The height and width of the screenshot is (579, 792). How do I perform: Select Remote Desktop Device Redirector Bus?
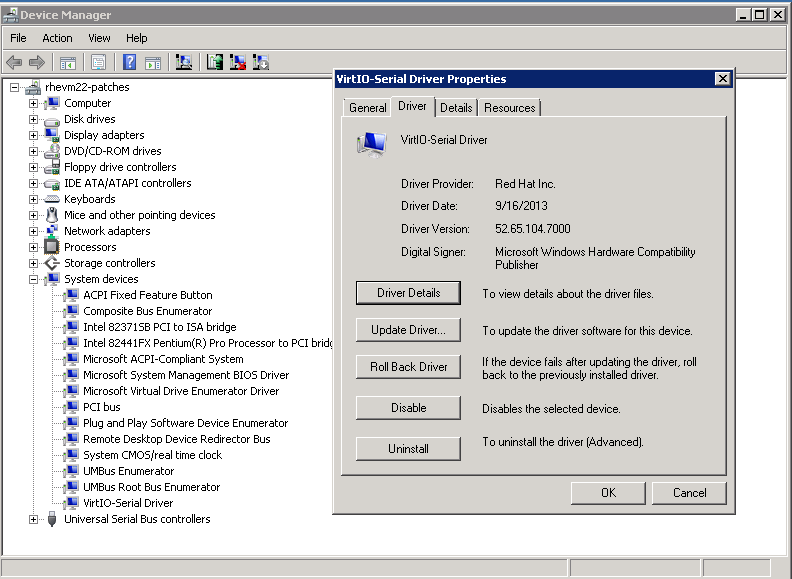click(x=177, y=439)
